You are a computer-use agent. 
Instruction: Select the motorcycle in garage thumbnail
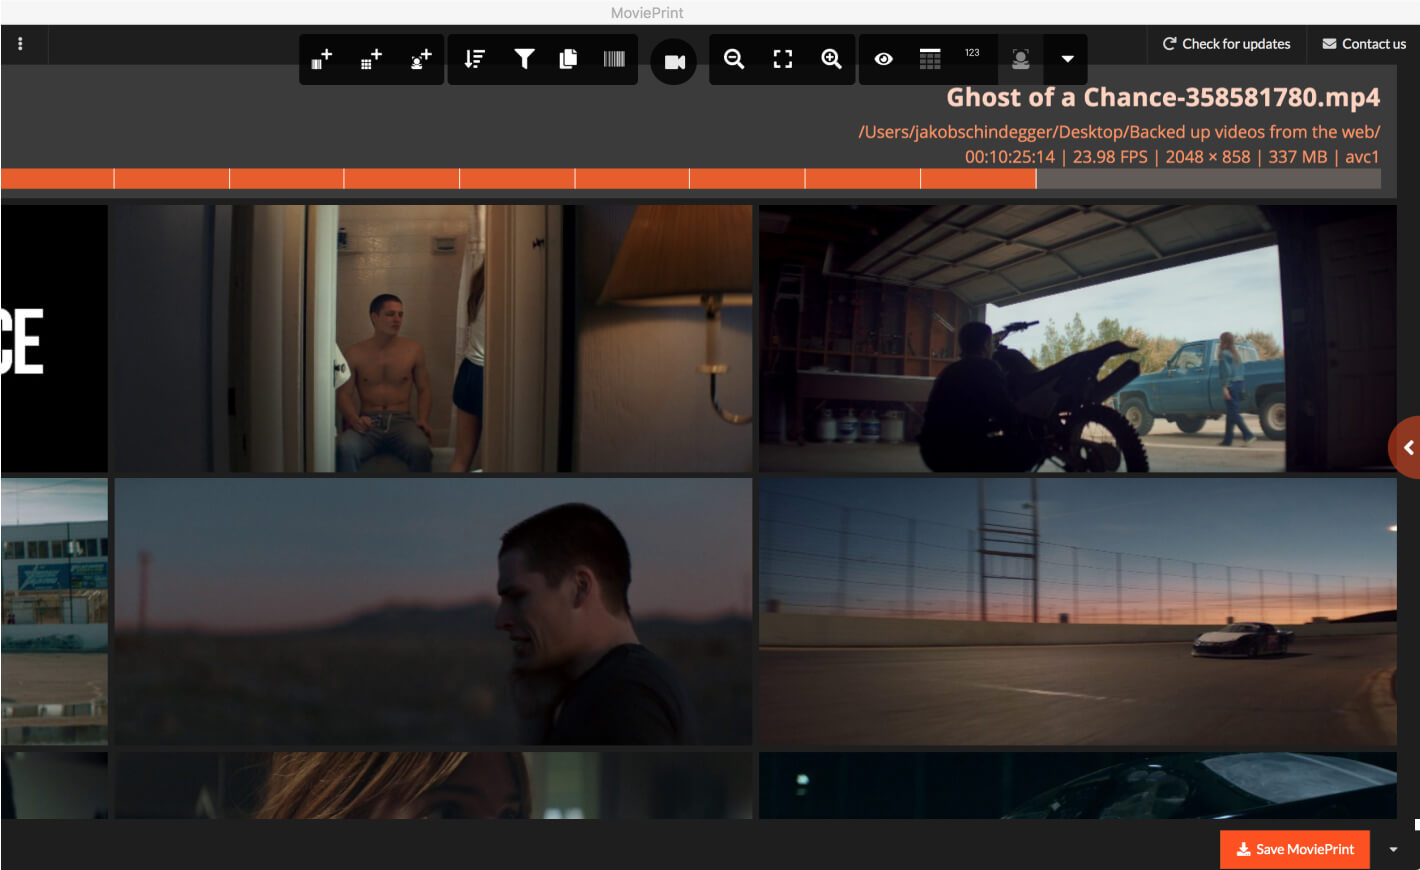[1078, 338]
